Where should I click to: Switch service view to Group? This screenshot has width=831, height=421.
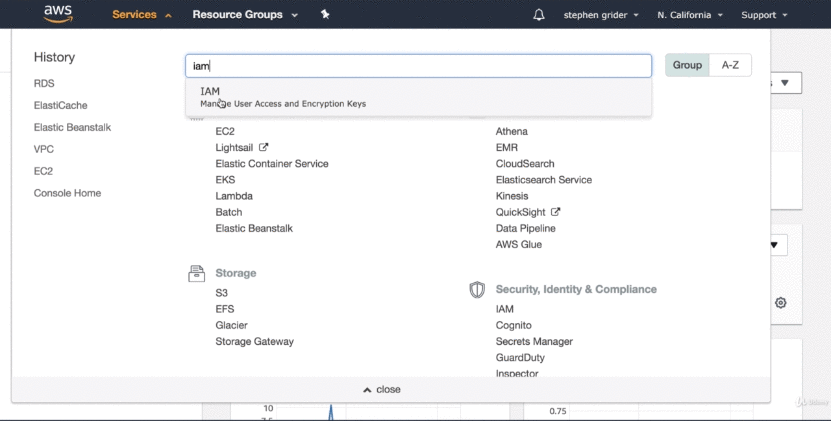687,65
